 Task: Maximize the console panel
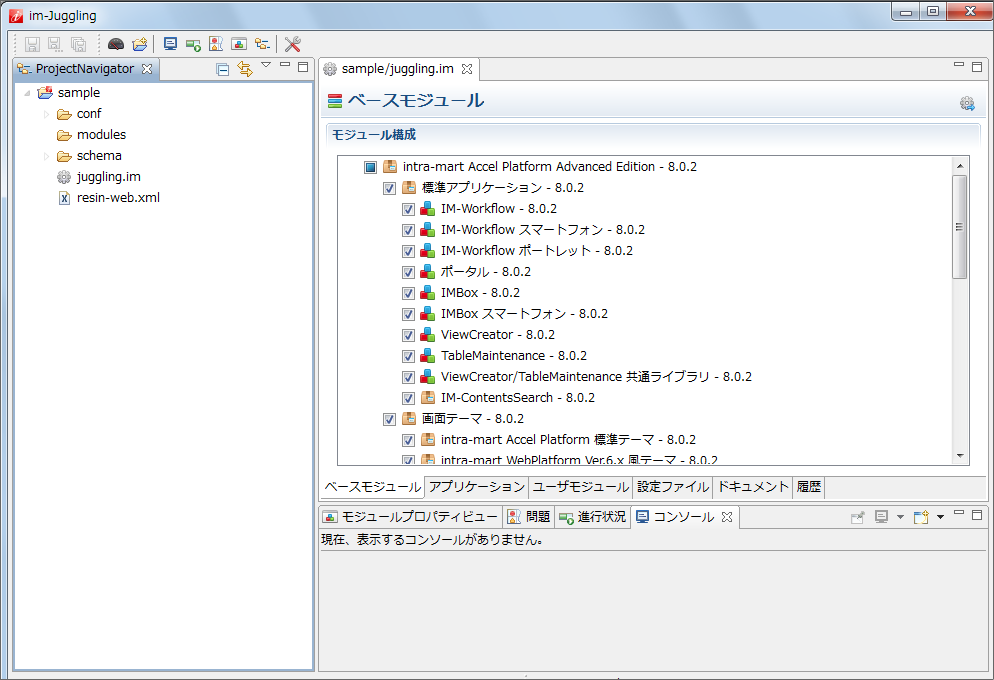(x=977, y=514)
